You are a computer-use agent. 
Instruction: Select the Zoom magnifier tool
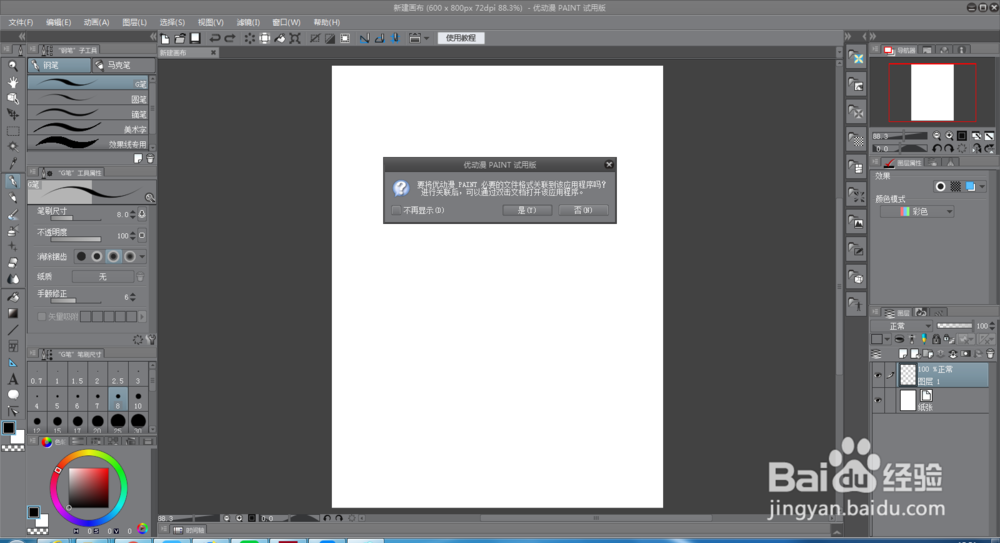(x=13, y=66)
